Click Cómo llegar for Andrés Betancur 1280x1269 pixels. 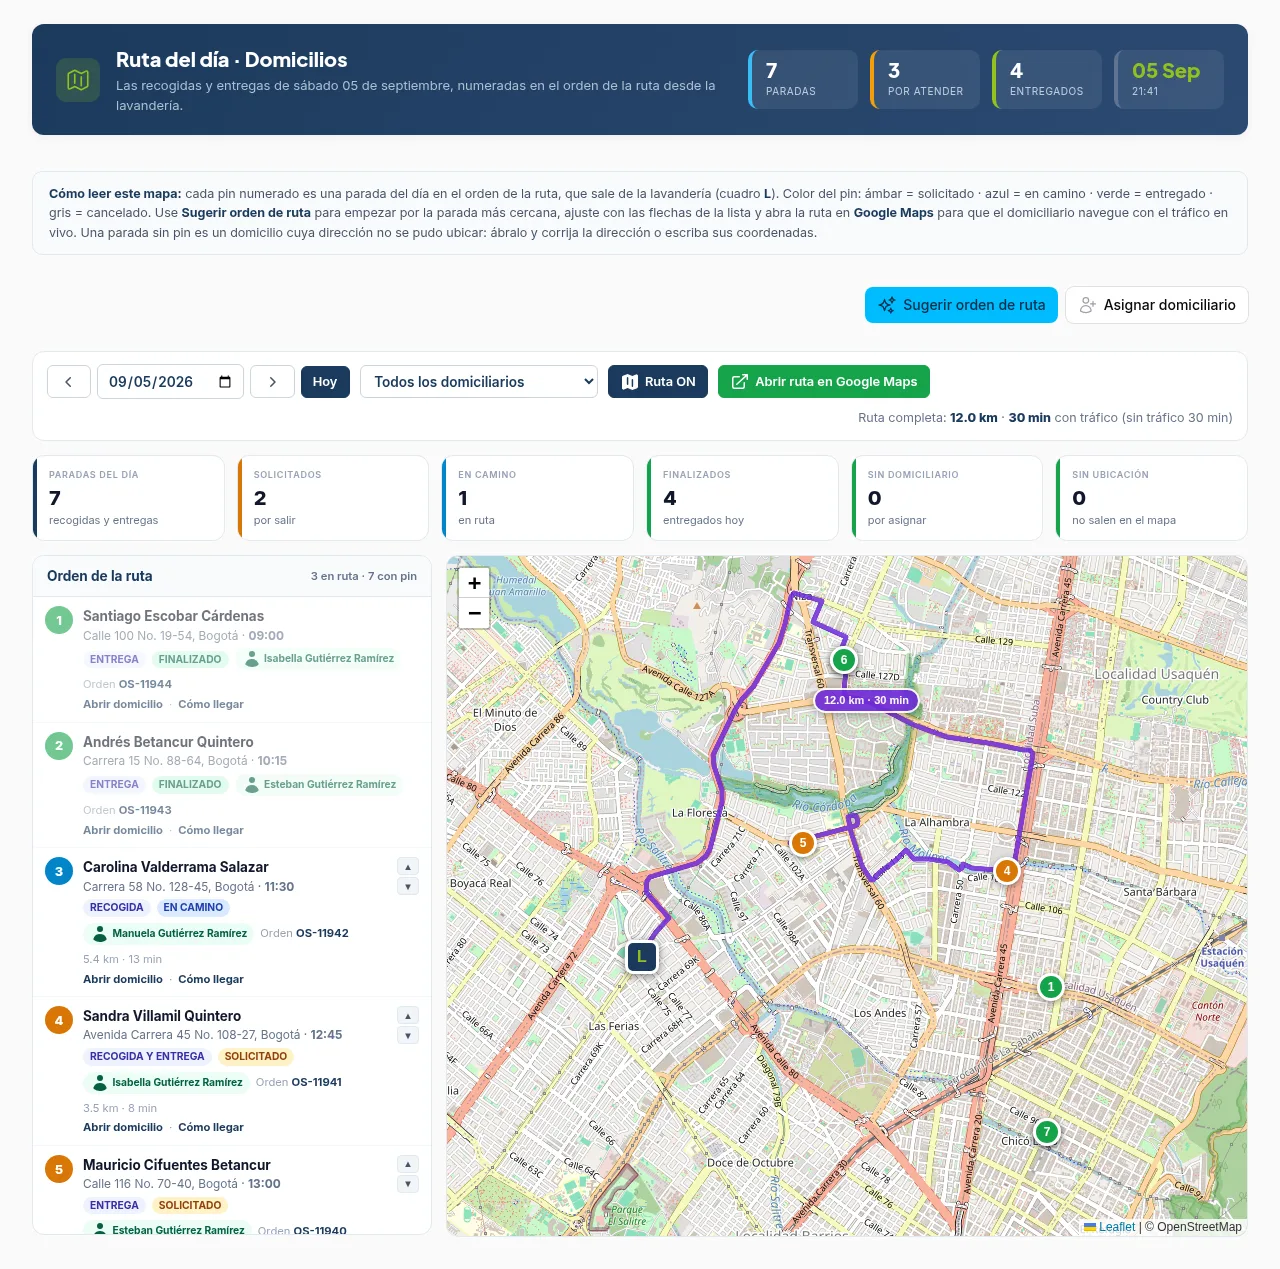211,831
